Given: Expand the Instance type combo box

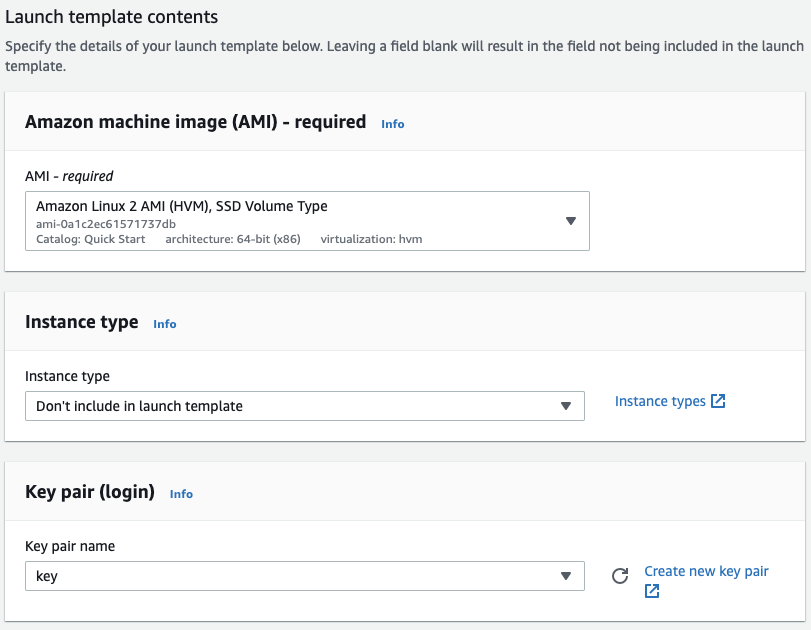Looking at the screenshot, I should coord(305,406).
